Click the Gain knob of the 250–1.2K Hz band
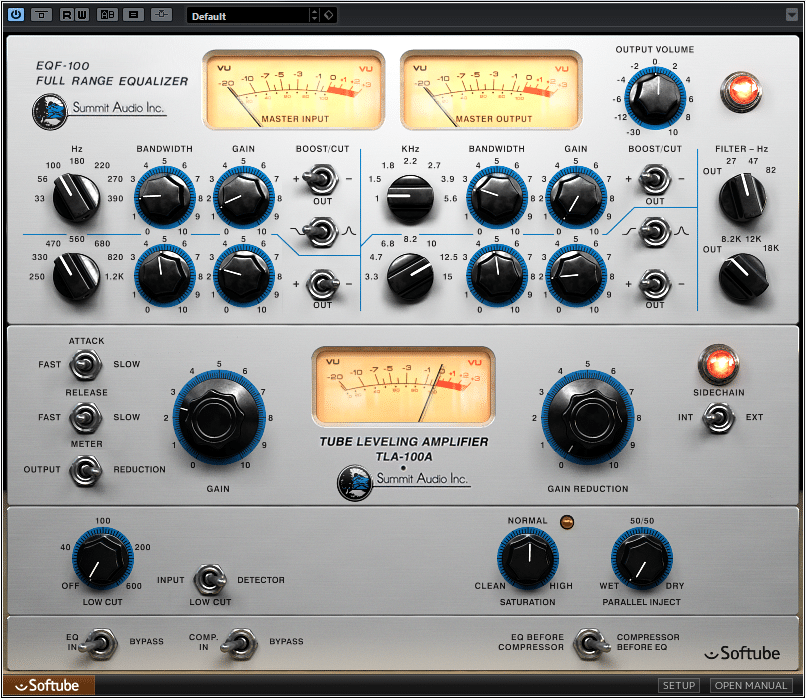 243,276
